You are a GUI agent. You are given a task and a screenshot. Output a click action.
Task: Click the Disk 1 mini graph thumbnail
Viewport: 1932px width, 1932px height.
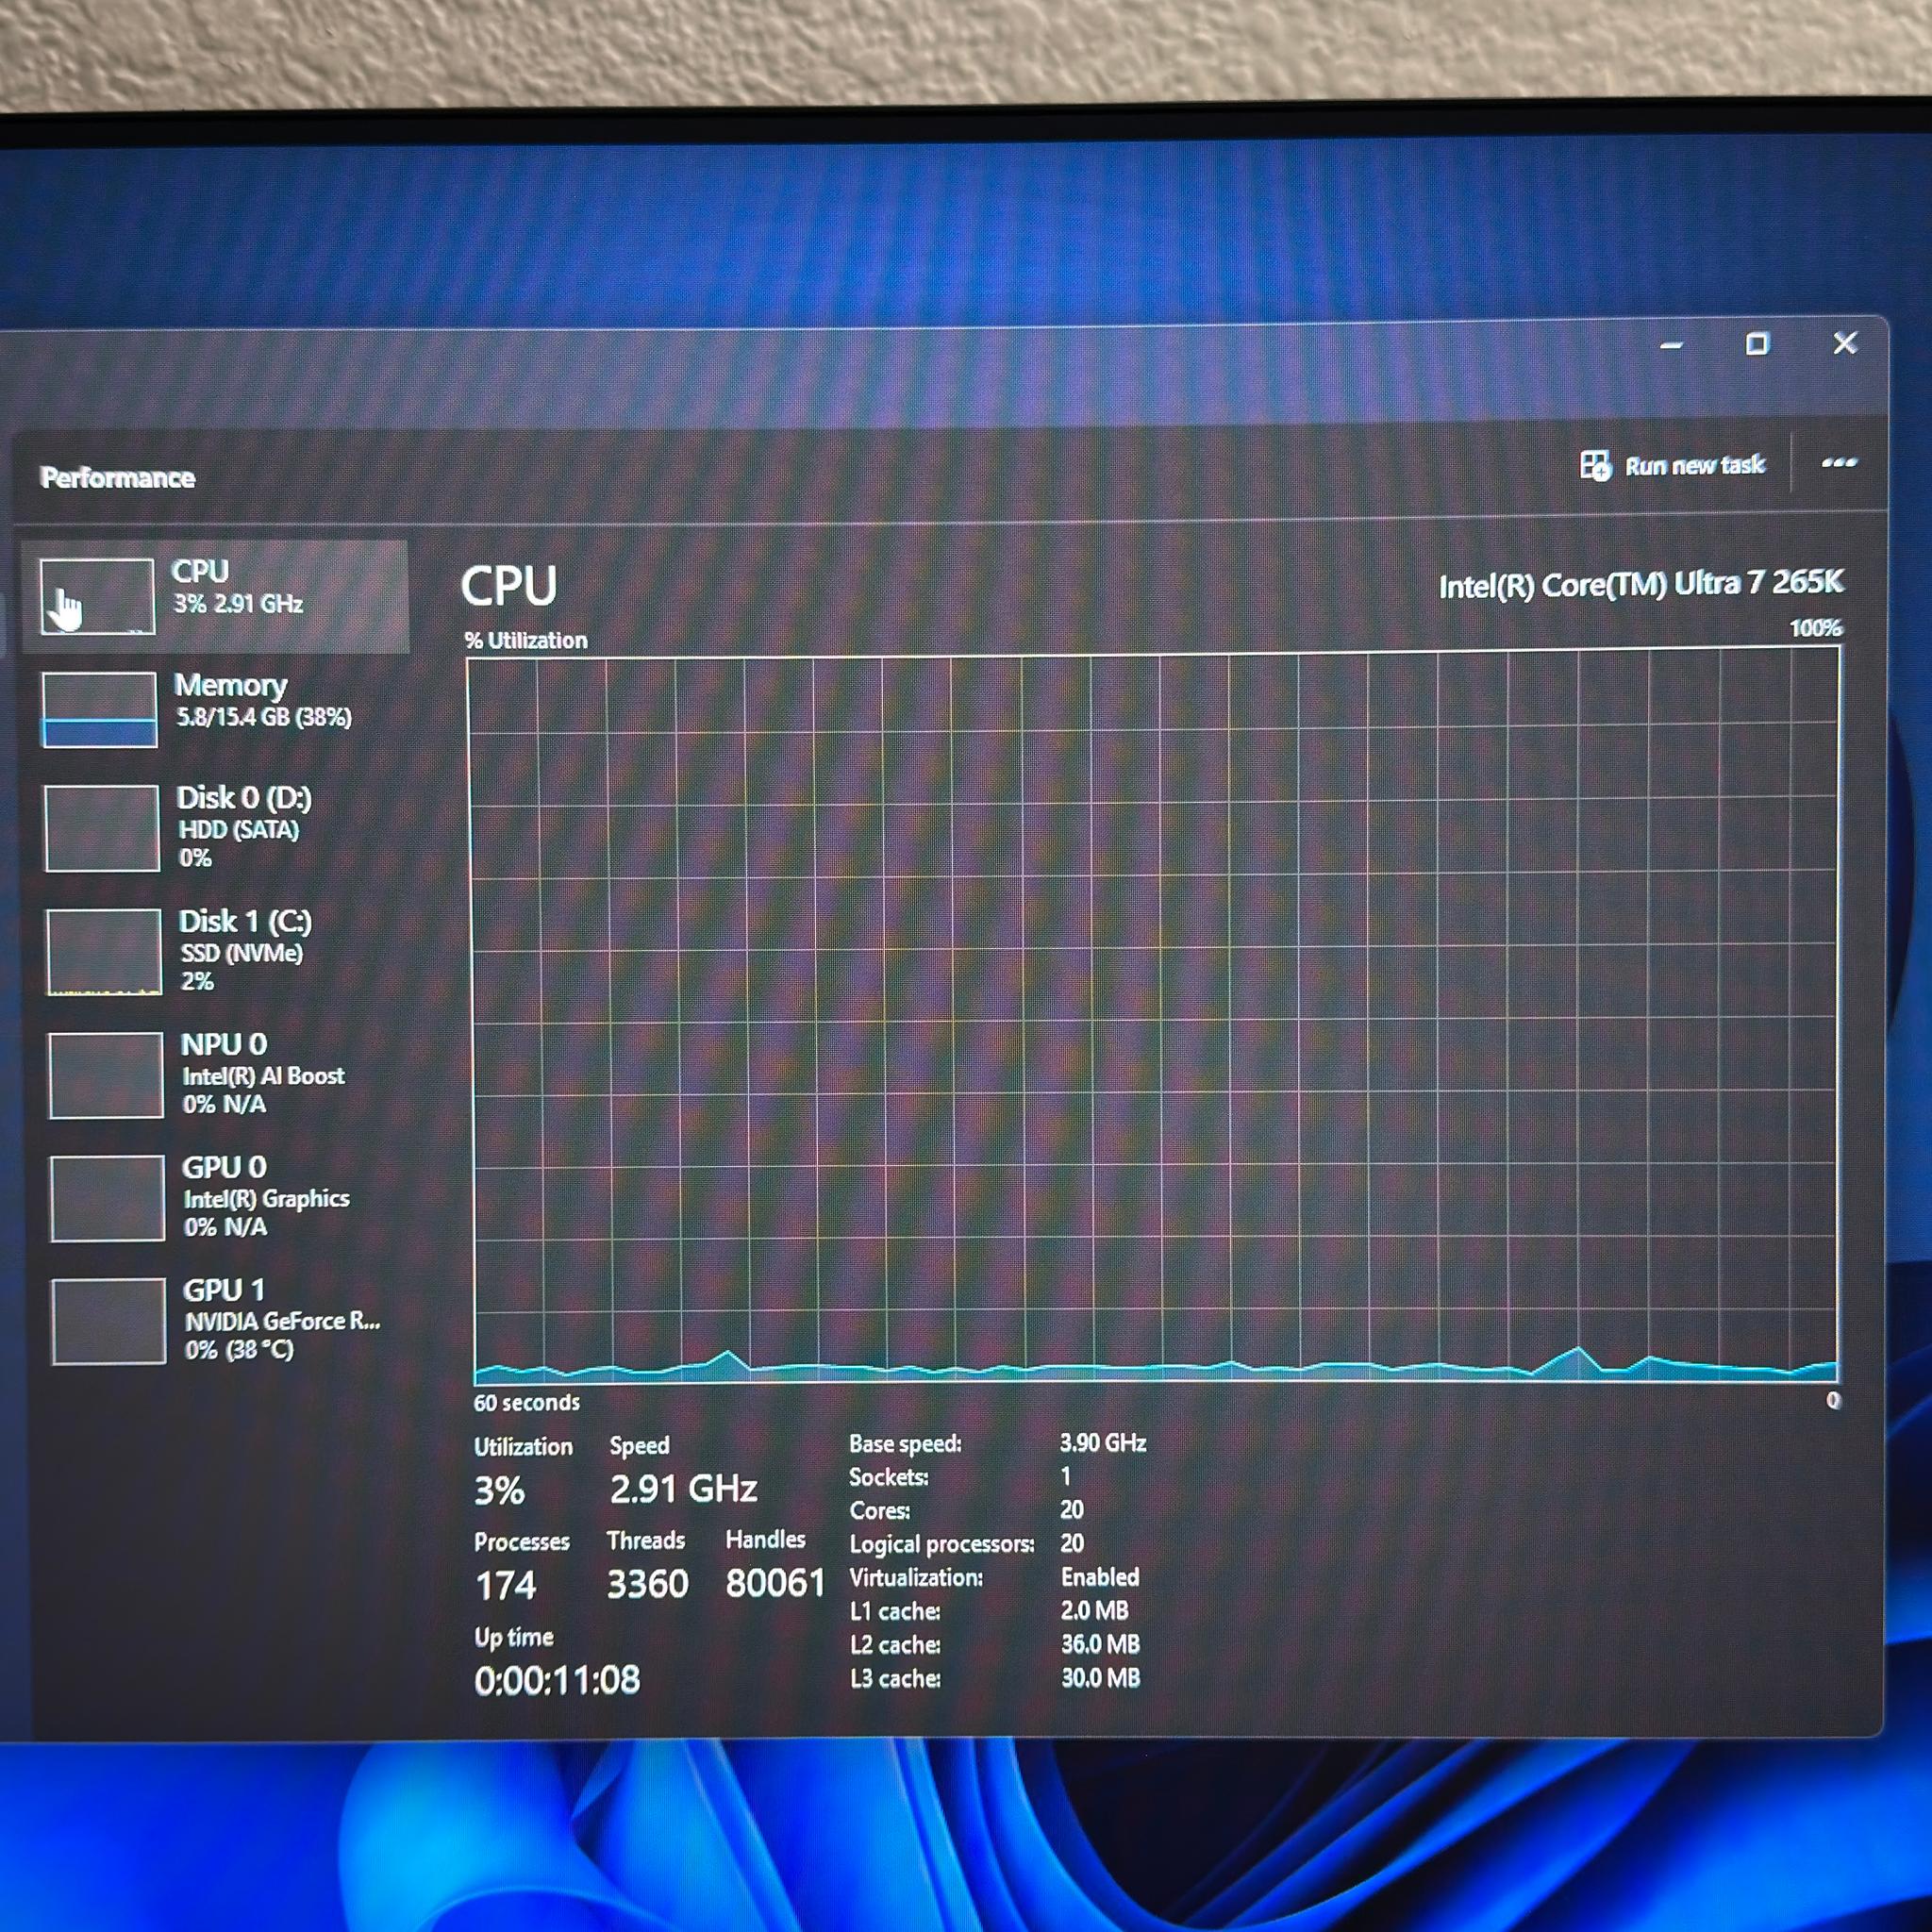click(104, 951)
